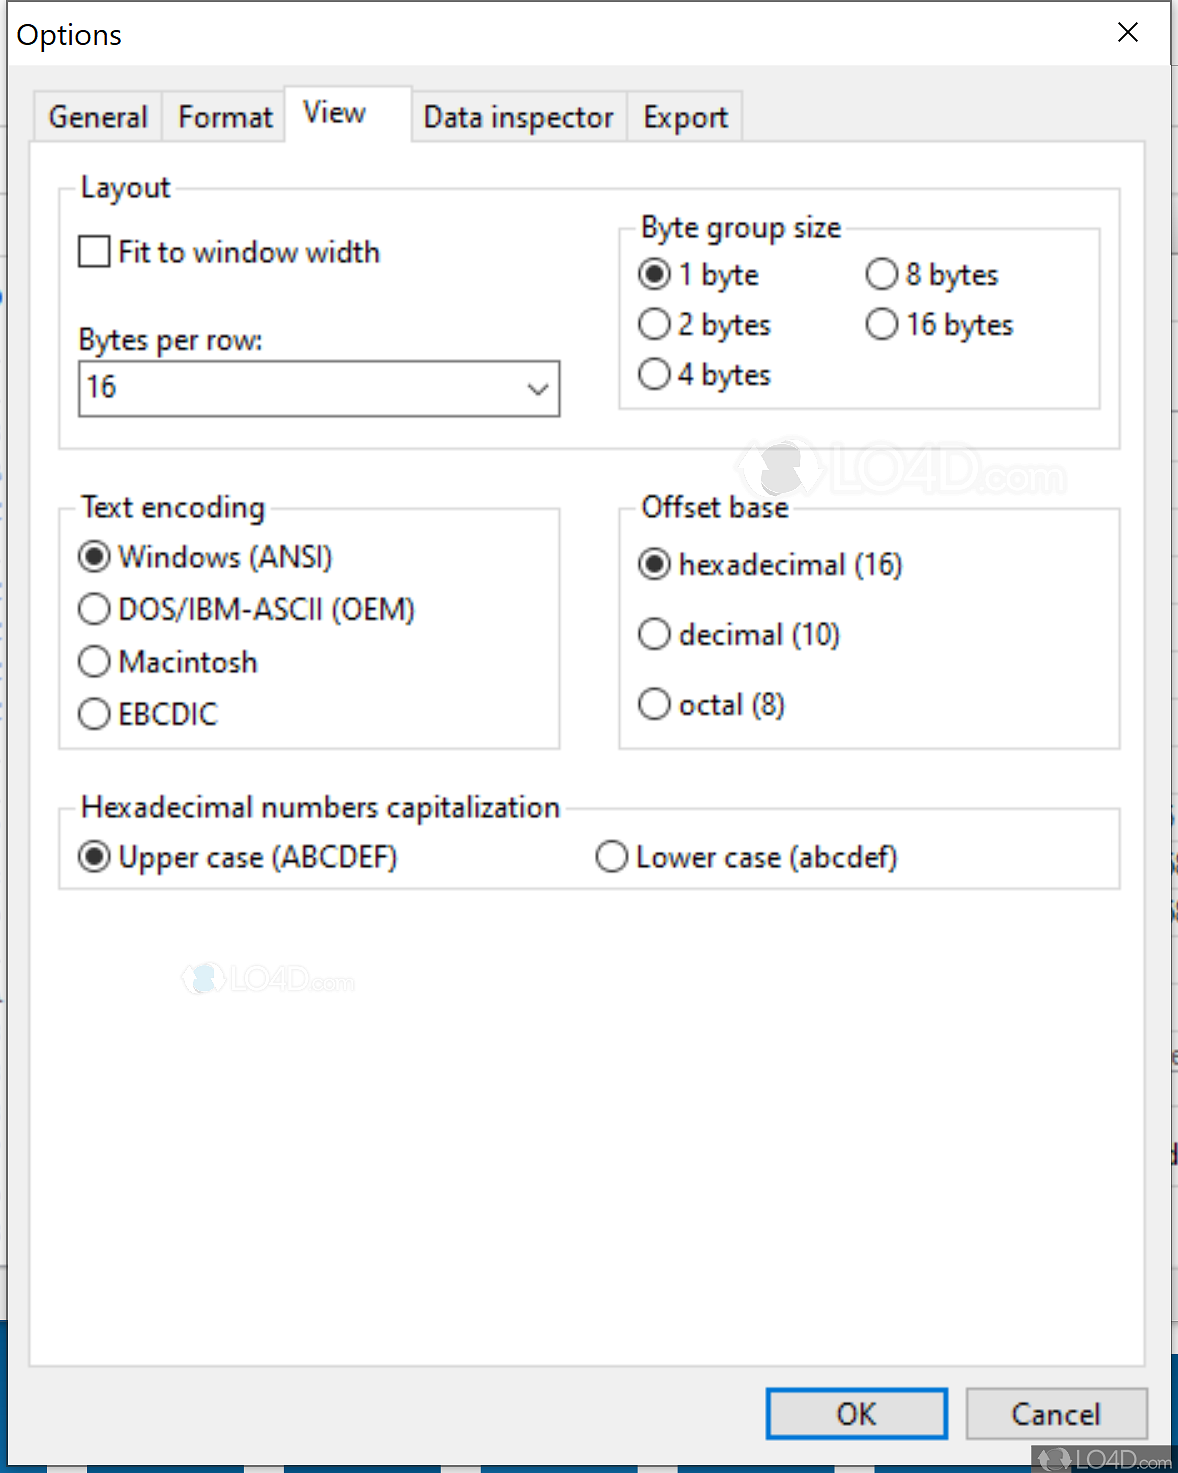Viewport: 1178px width, 1473px height.
Task: Dismiss the dialog using Cancel
Action: 1056,1414
